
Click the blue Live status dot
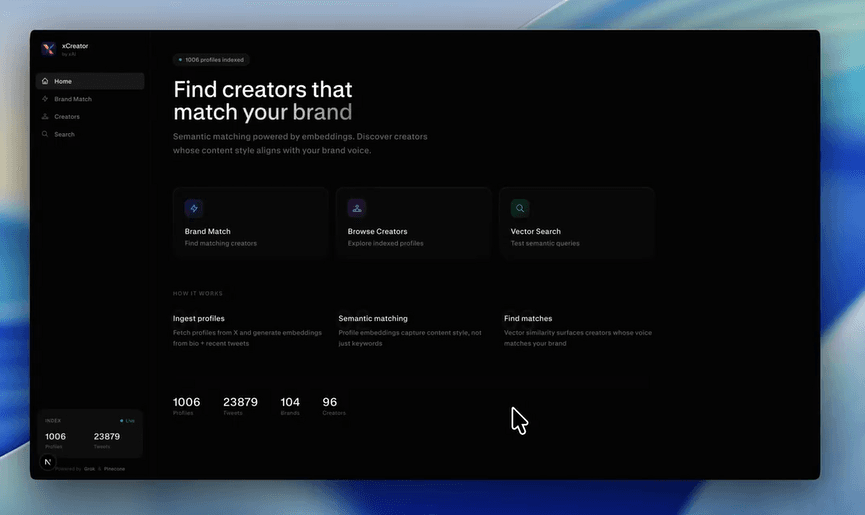tap(121, 421)
